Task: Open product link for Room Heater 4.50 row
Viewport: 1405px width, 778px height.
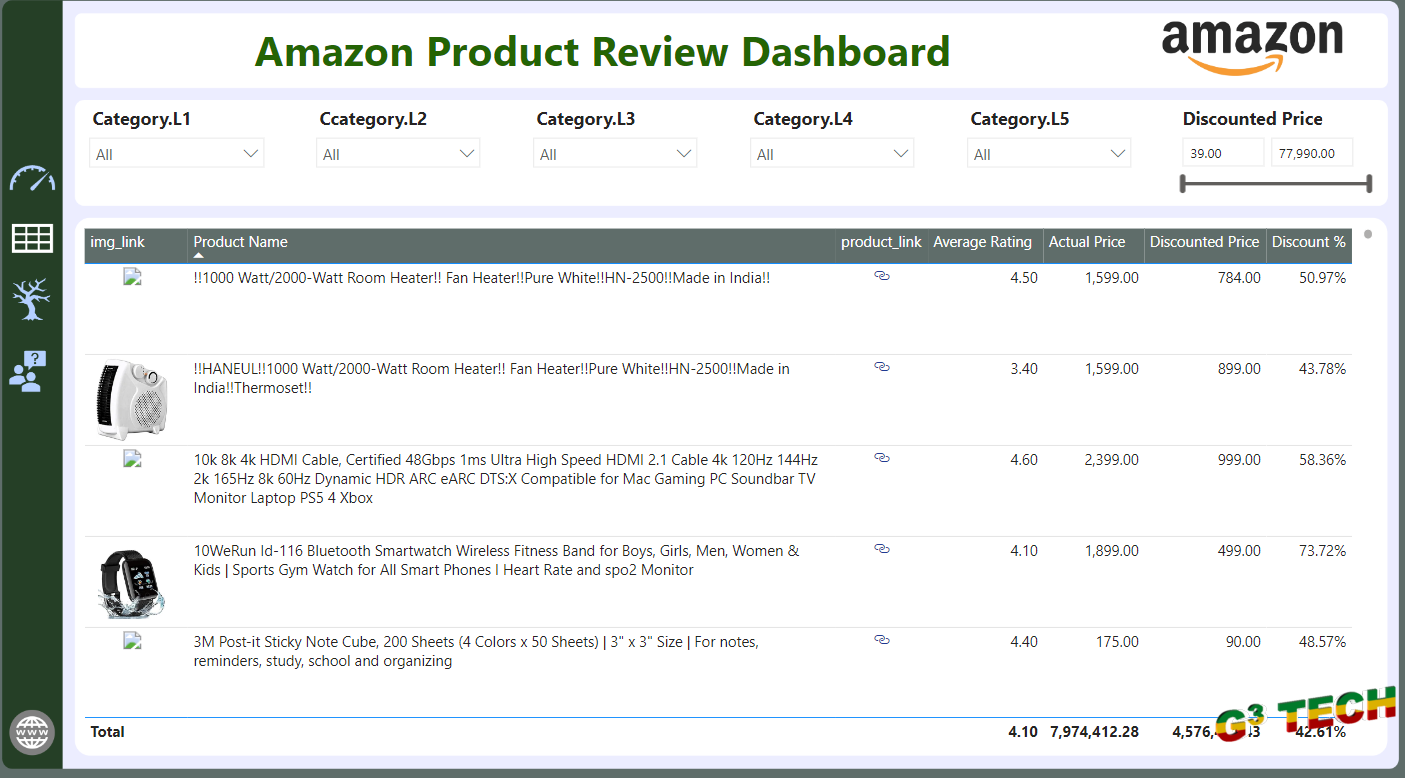Action: click(882, 276)
